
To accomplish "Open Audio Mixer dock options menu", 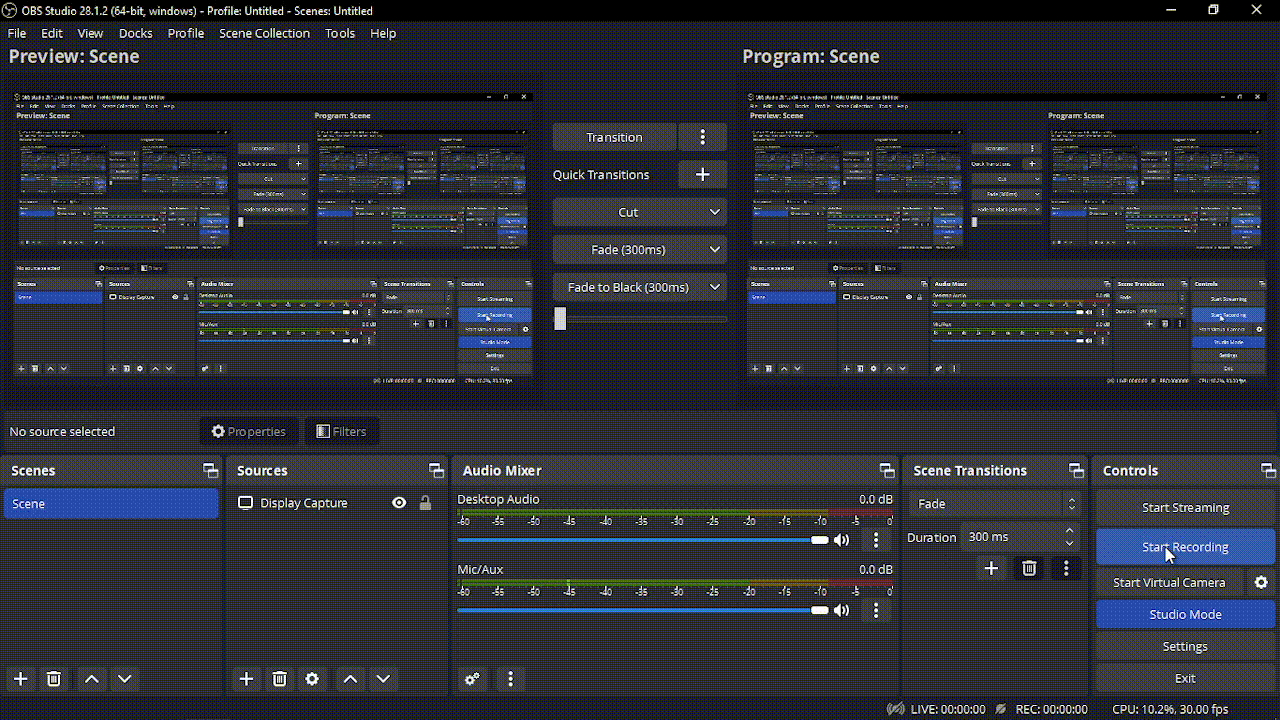I will click(510, 679).
